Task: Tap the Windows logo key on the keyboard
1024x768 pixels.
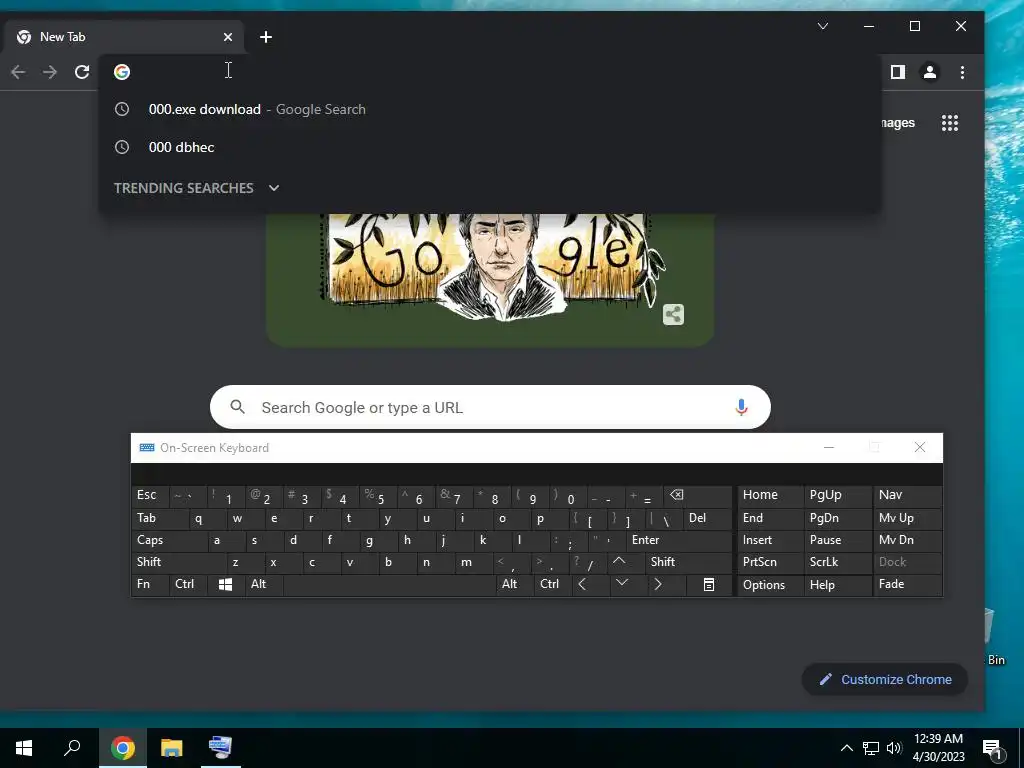Action: point(225,584)
